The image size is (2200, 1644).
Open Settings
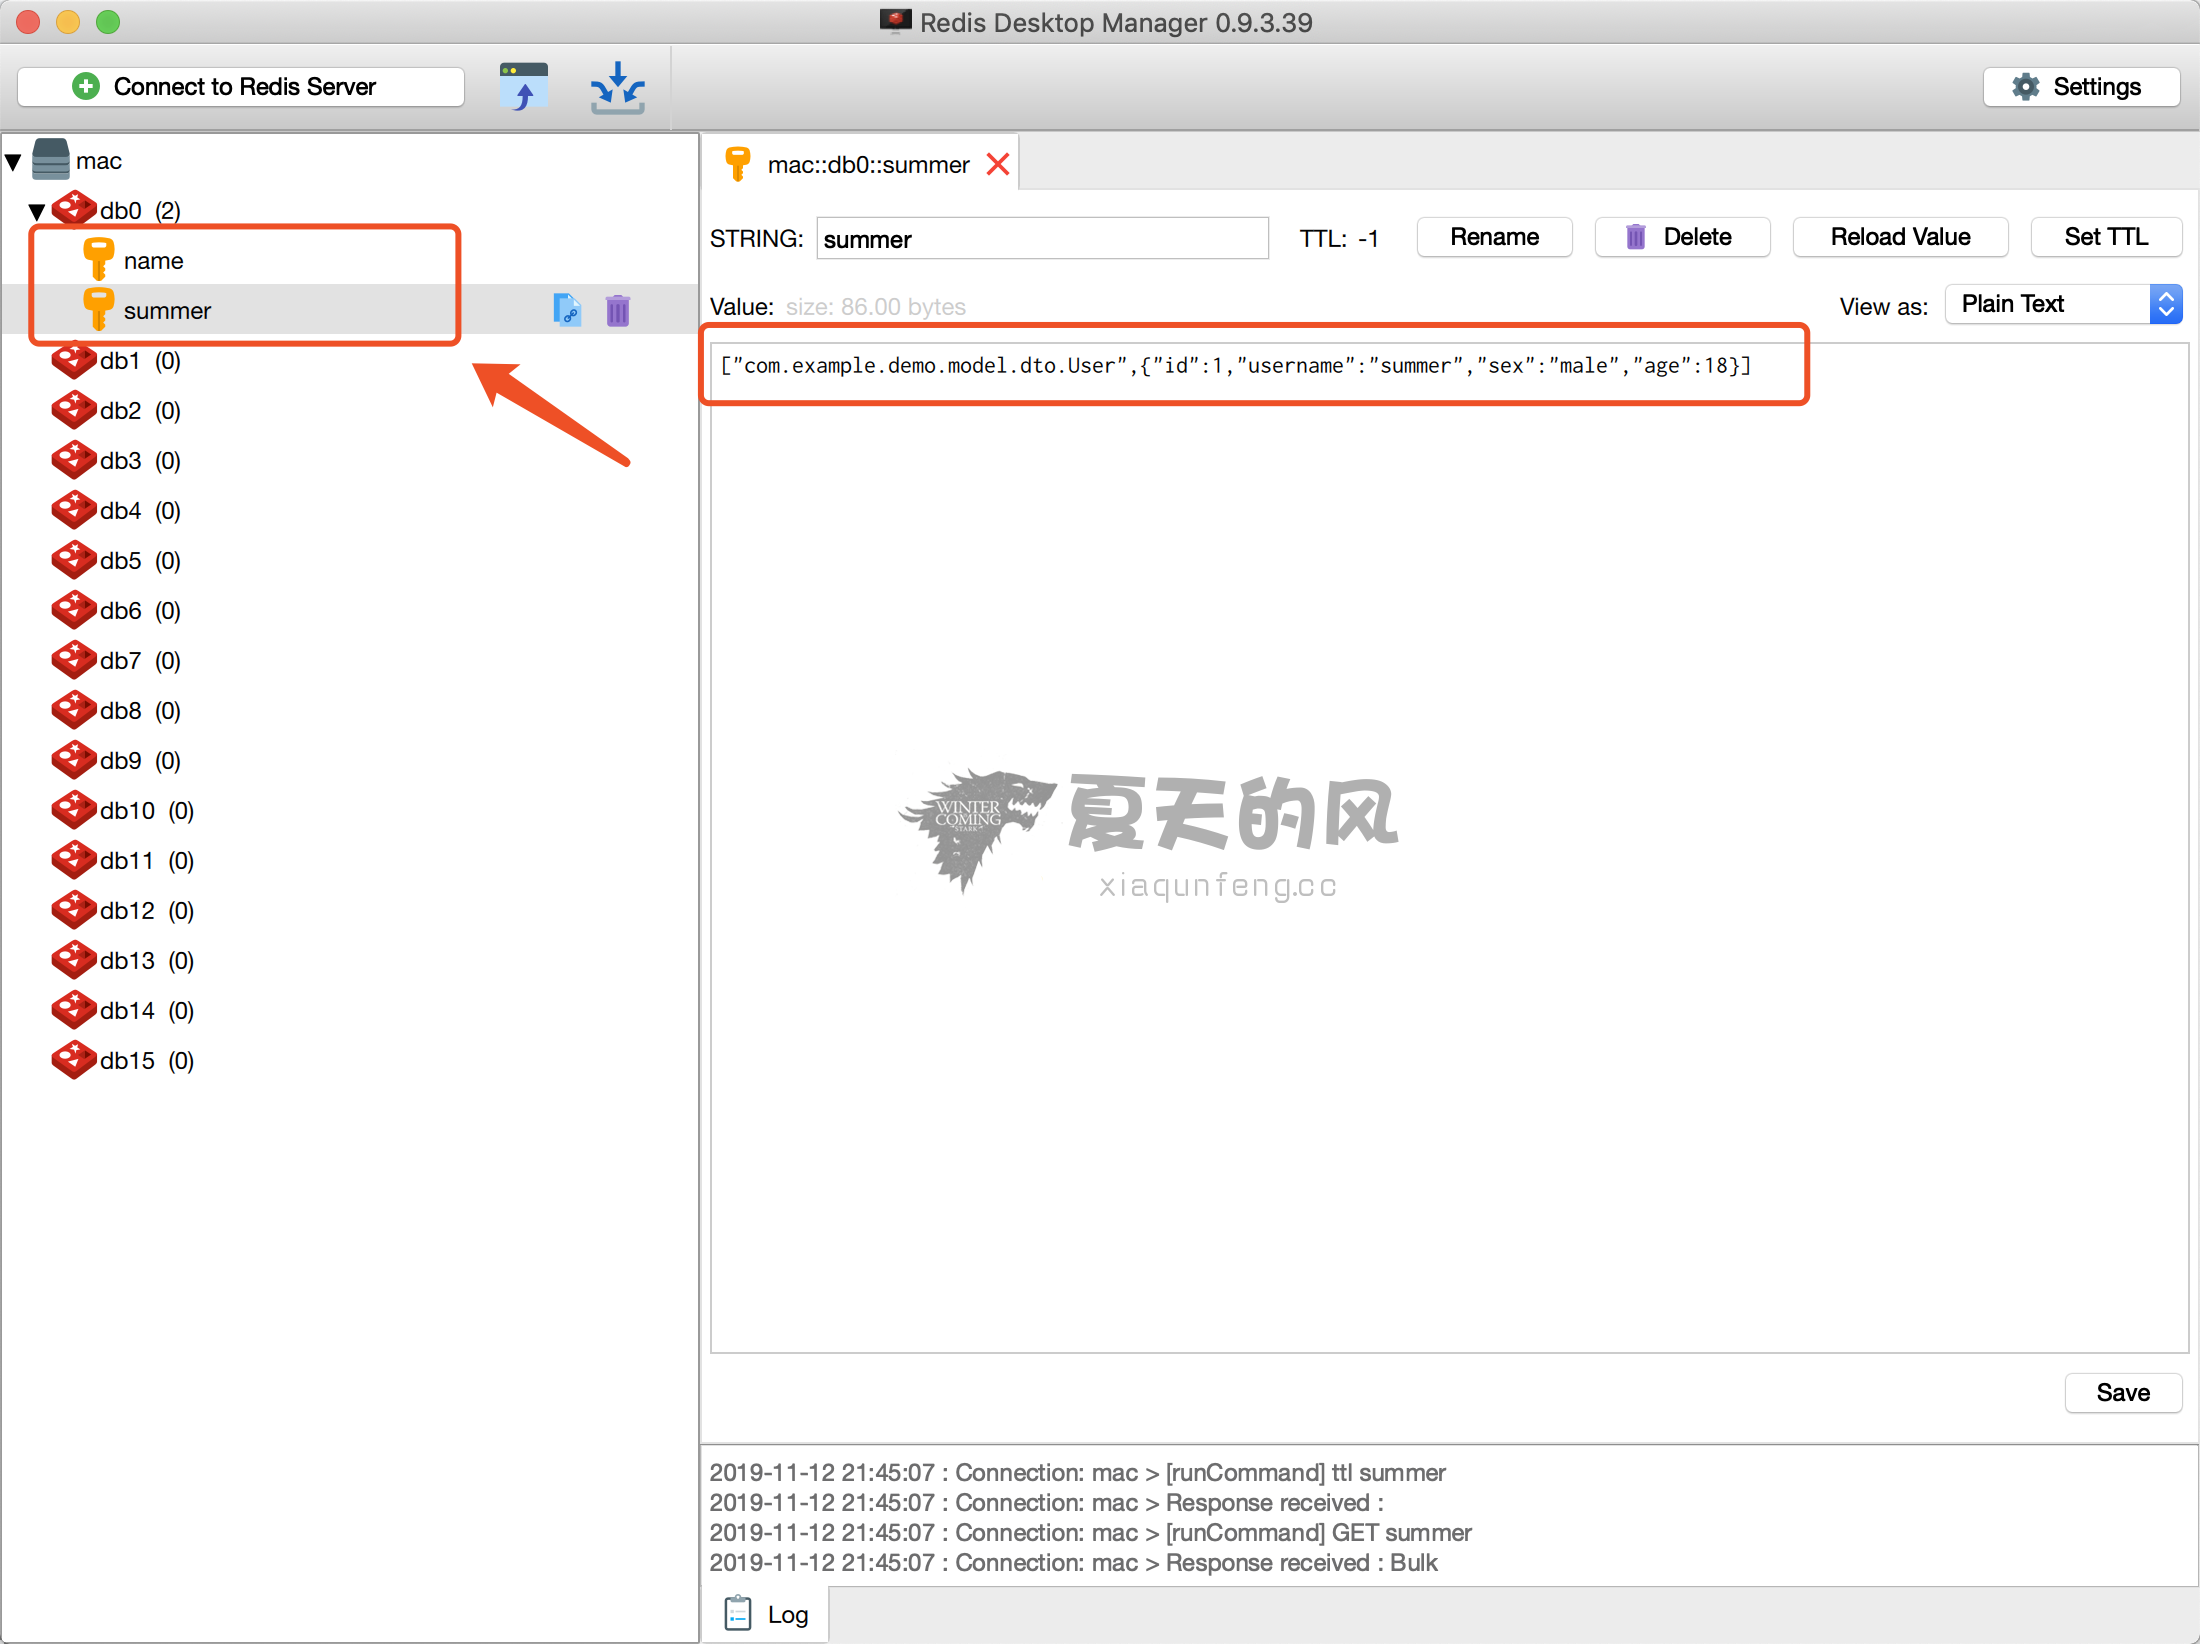tap(2081, 87)
